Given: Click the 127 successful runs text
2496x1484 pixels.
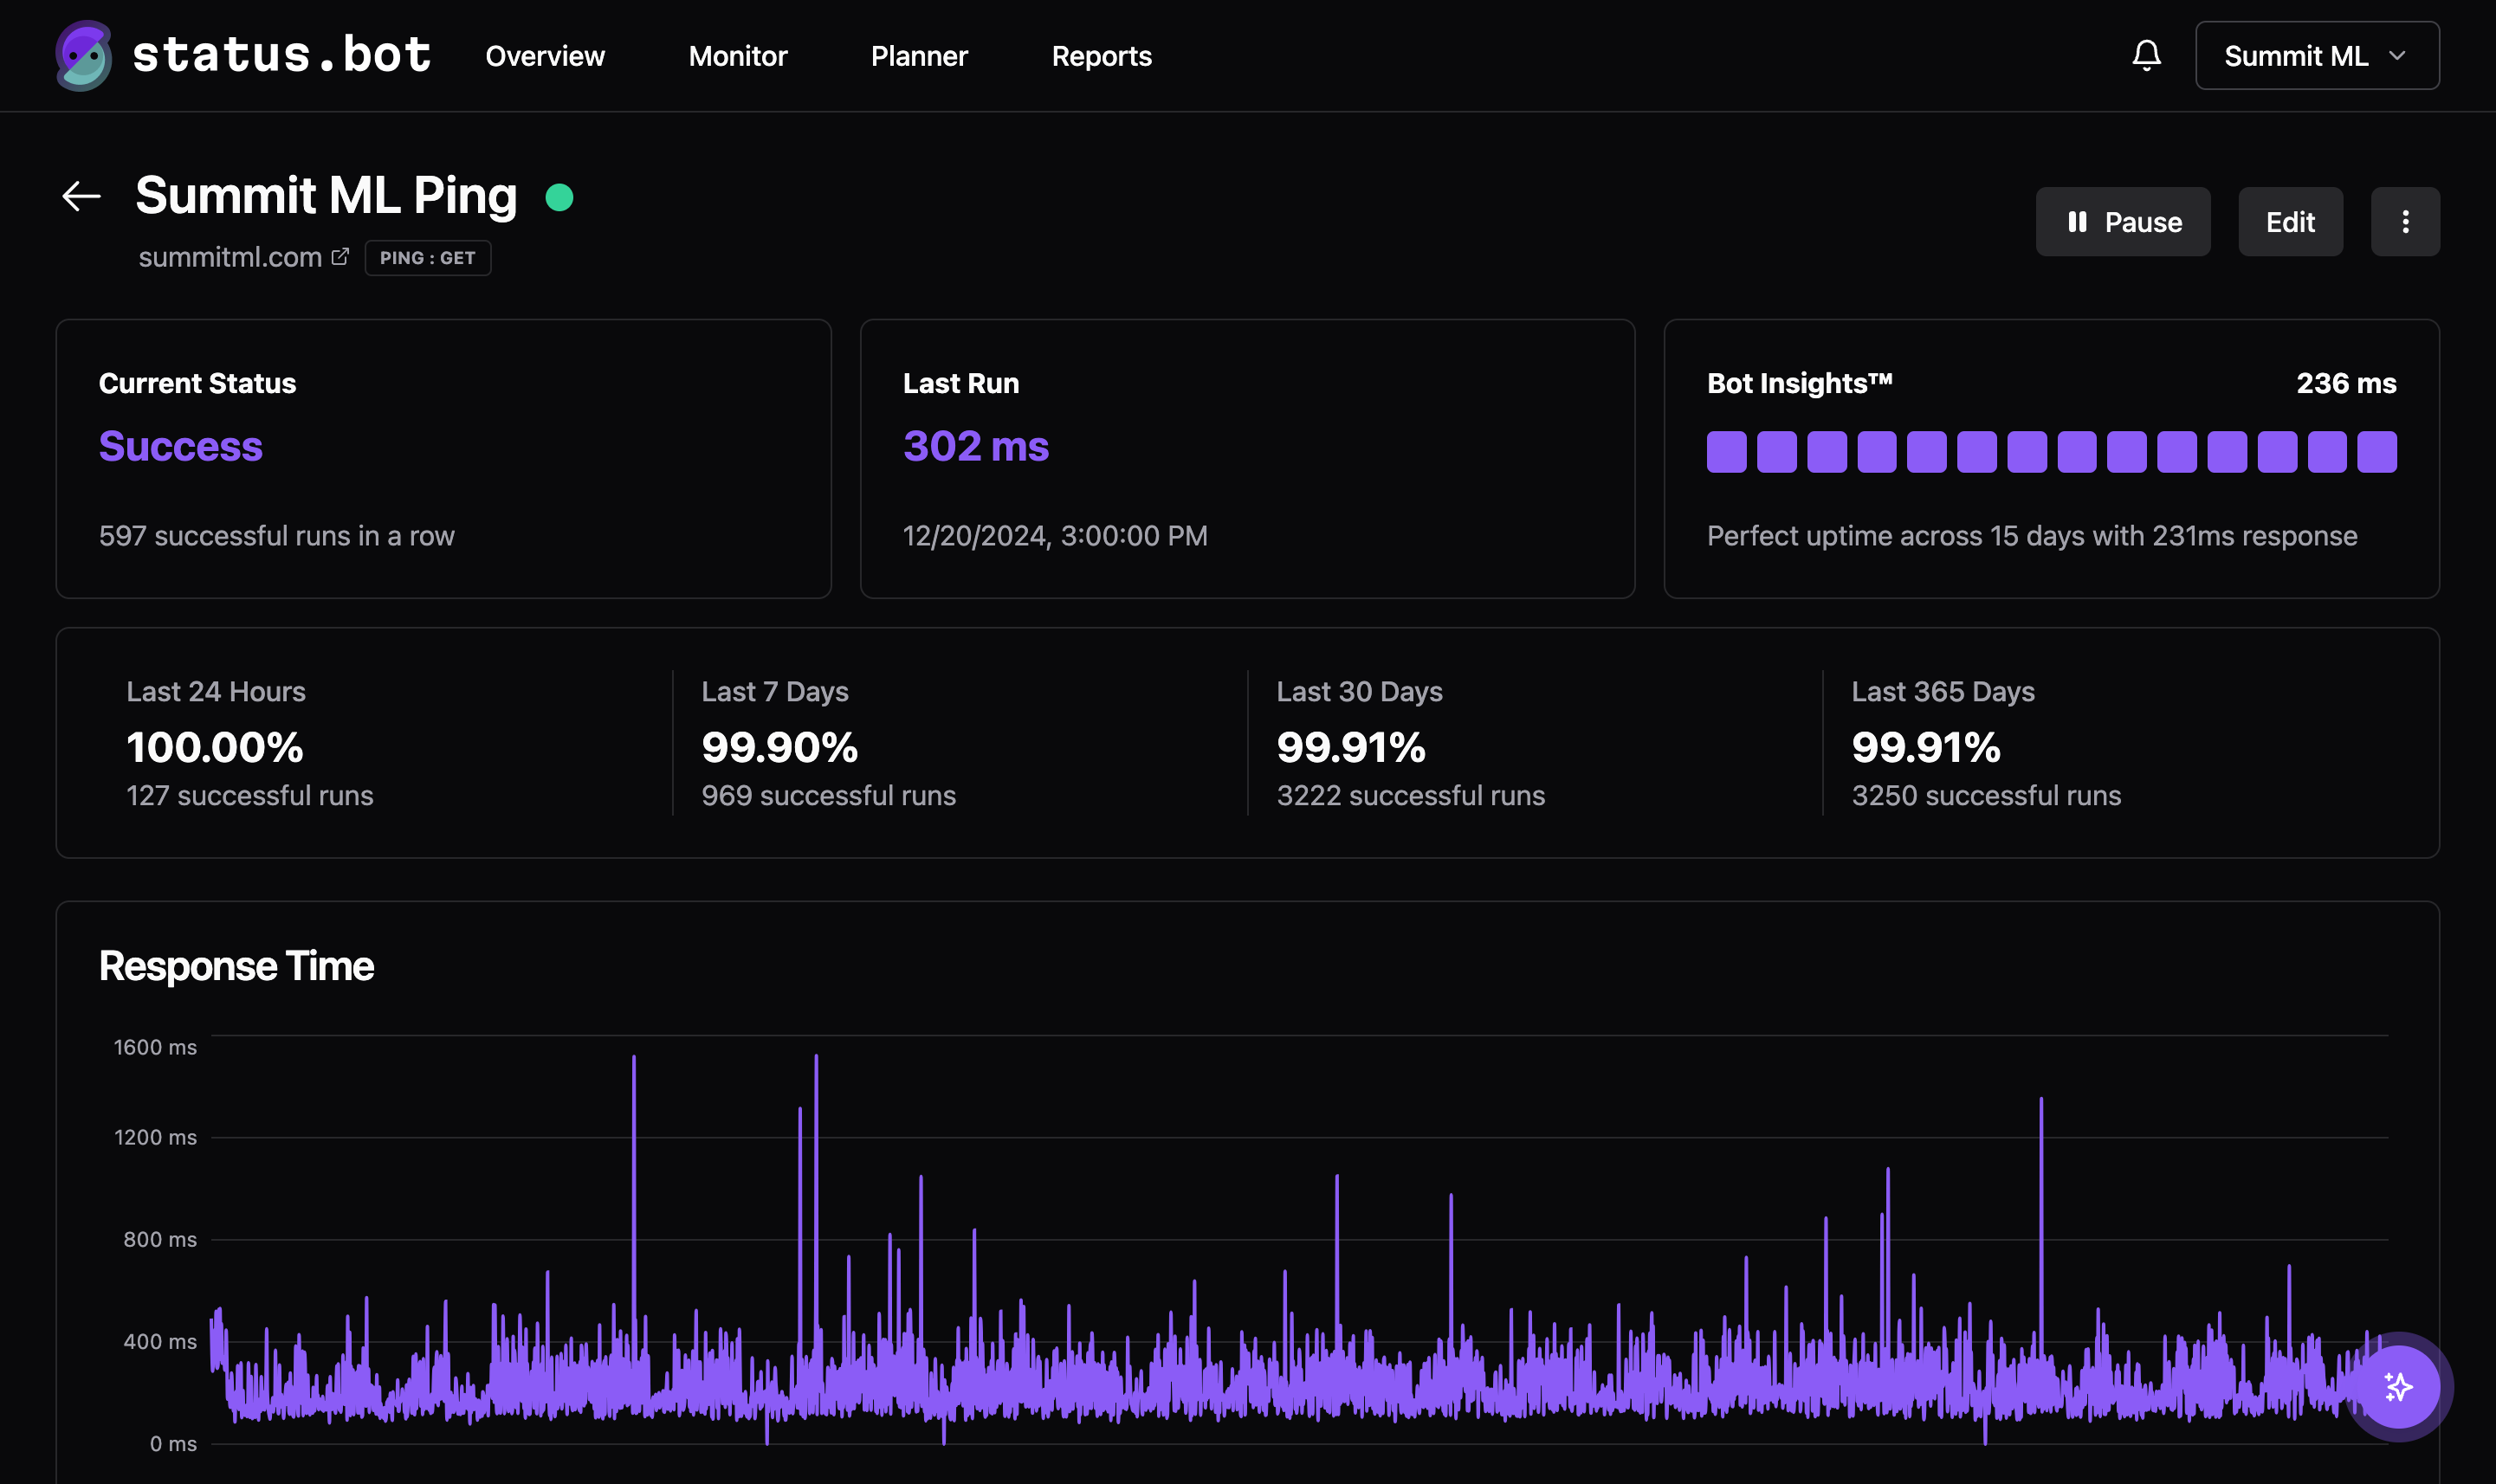Looking at the screenshot, I should [x=250, y=795].
